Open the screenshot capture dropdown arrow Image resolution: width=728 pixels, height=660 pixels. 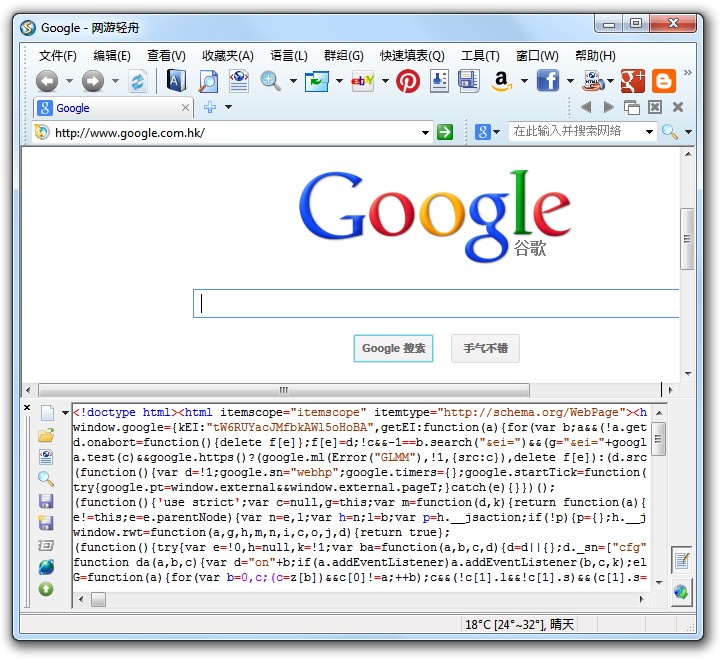point(339,81)
